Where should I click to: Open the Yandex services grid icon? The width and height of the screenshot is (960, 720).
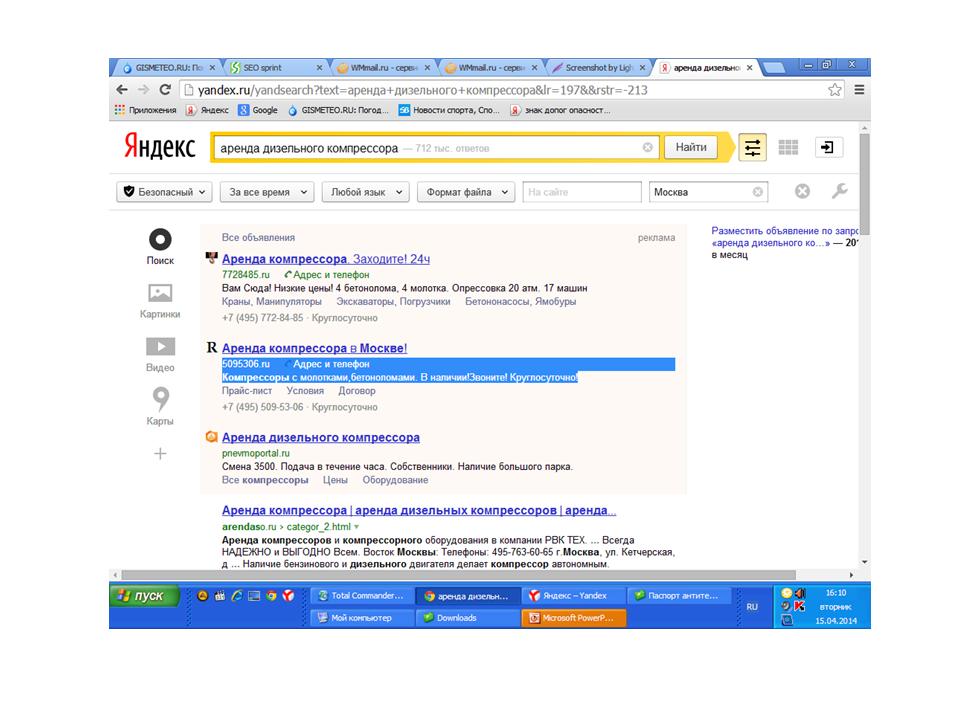(788, 148)
